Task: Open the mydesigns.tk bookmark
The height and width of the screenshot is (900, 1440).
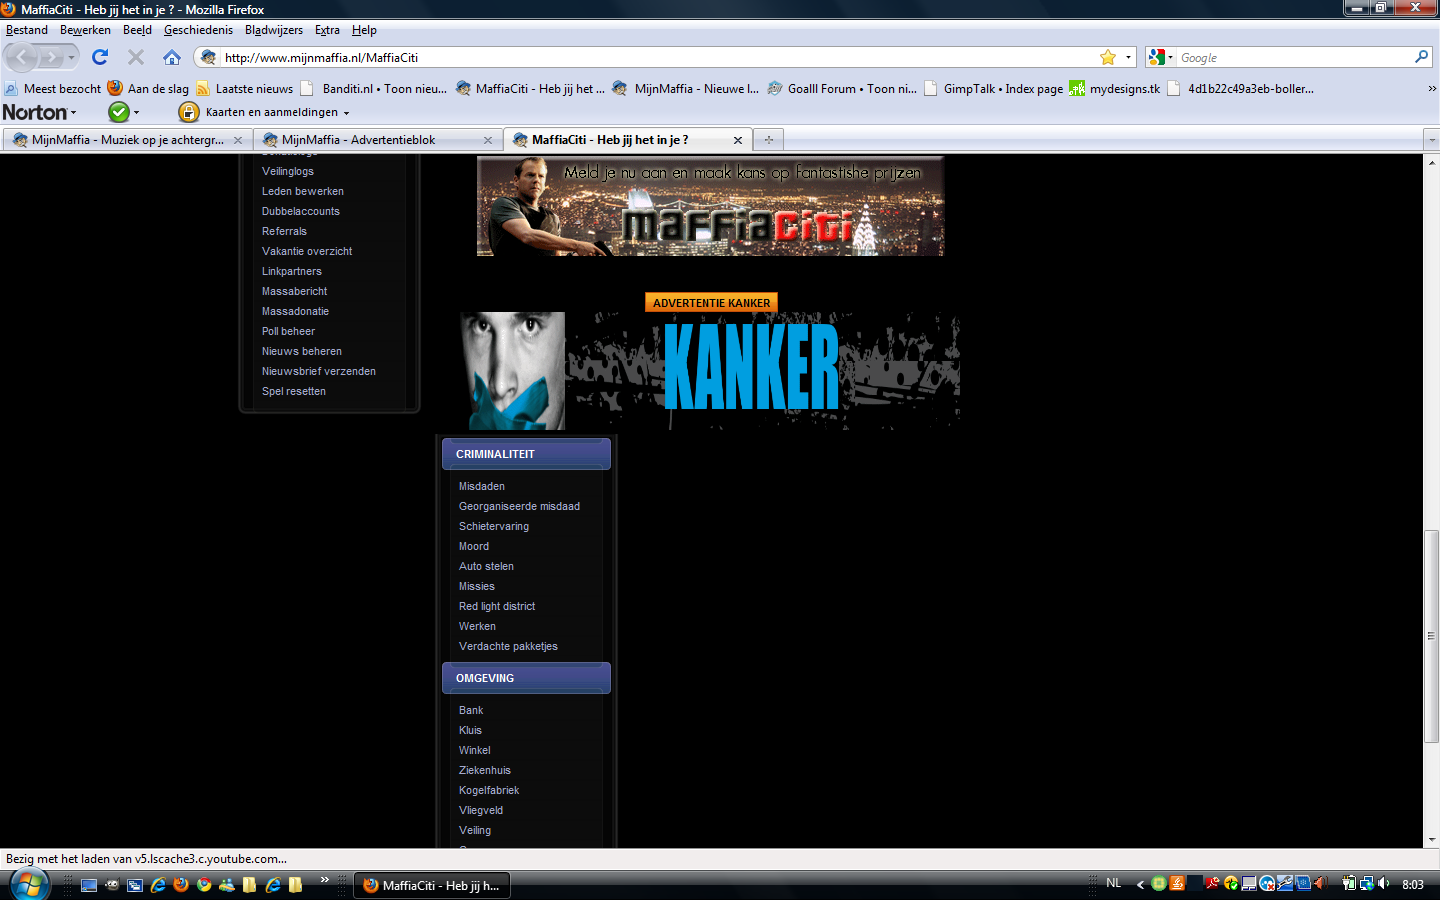Action: (x=1115, y=88)
